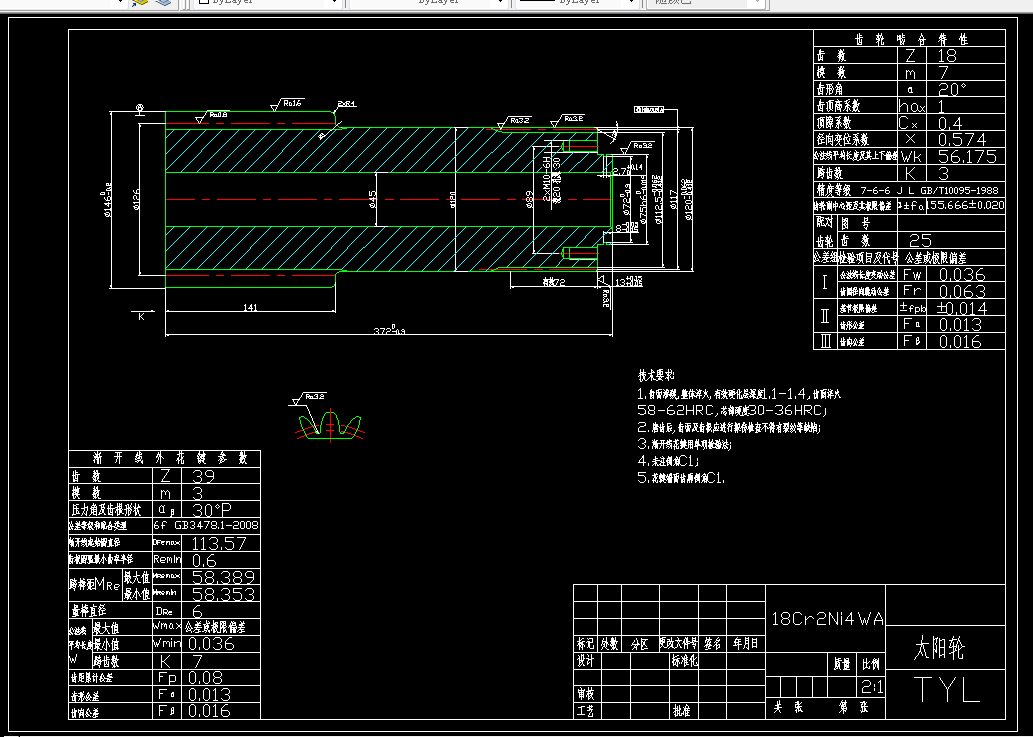This screenshot has width=1033, height=737.
Task: Click tooth count value 18 in gear table
Action: coord(946,56)
